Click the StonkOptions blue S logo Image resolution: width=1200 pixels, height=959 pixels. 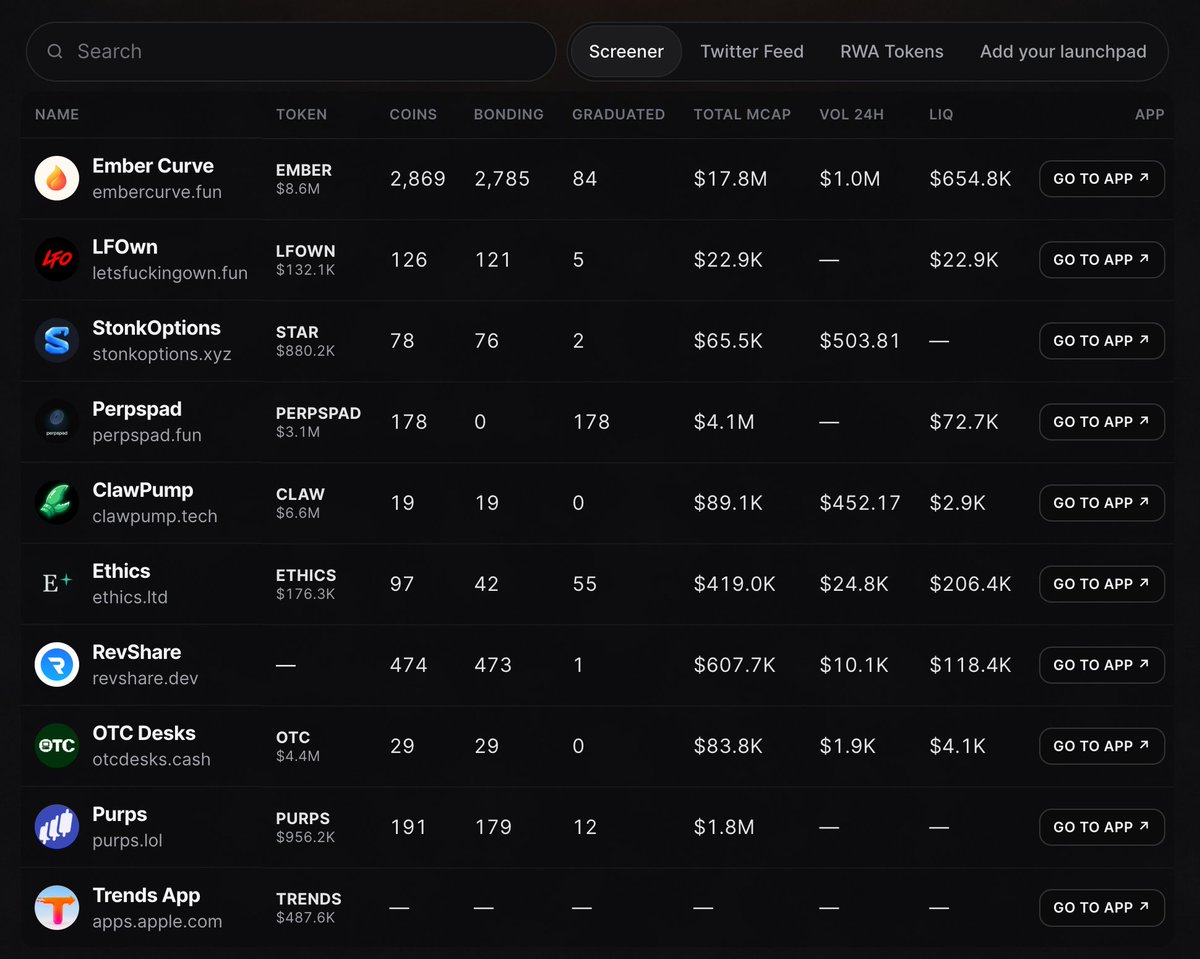coord(57,341)
